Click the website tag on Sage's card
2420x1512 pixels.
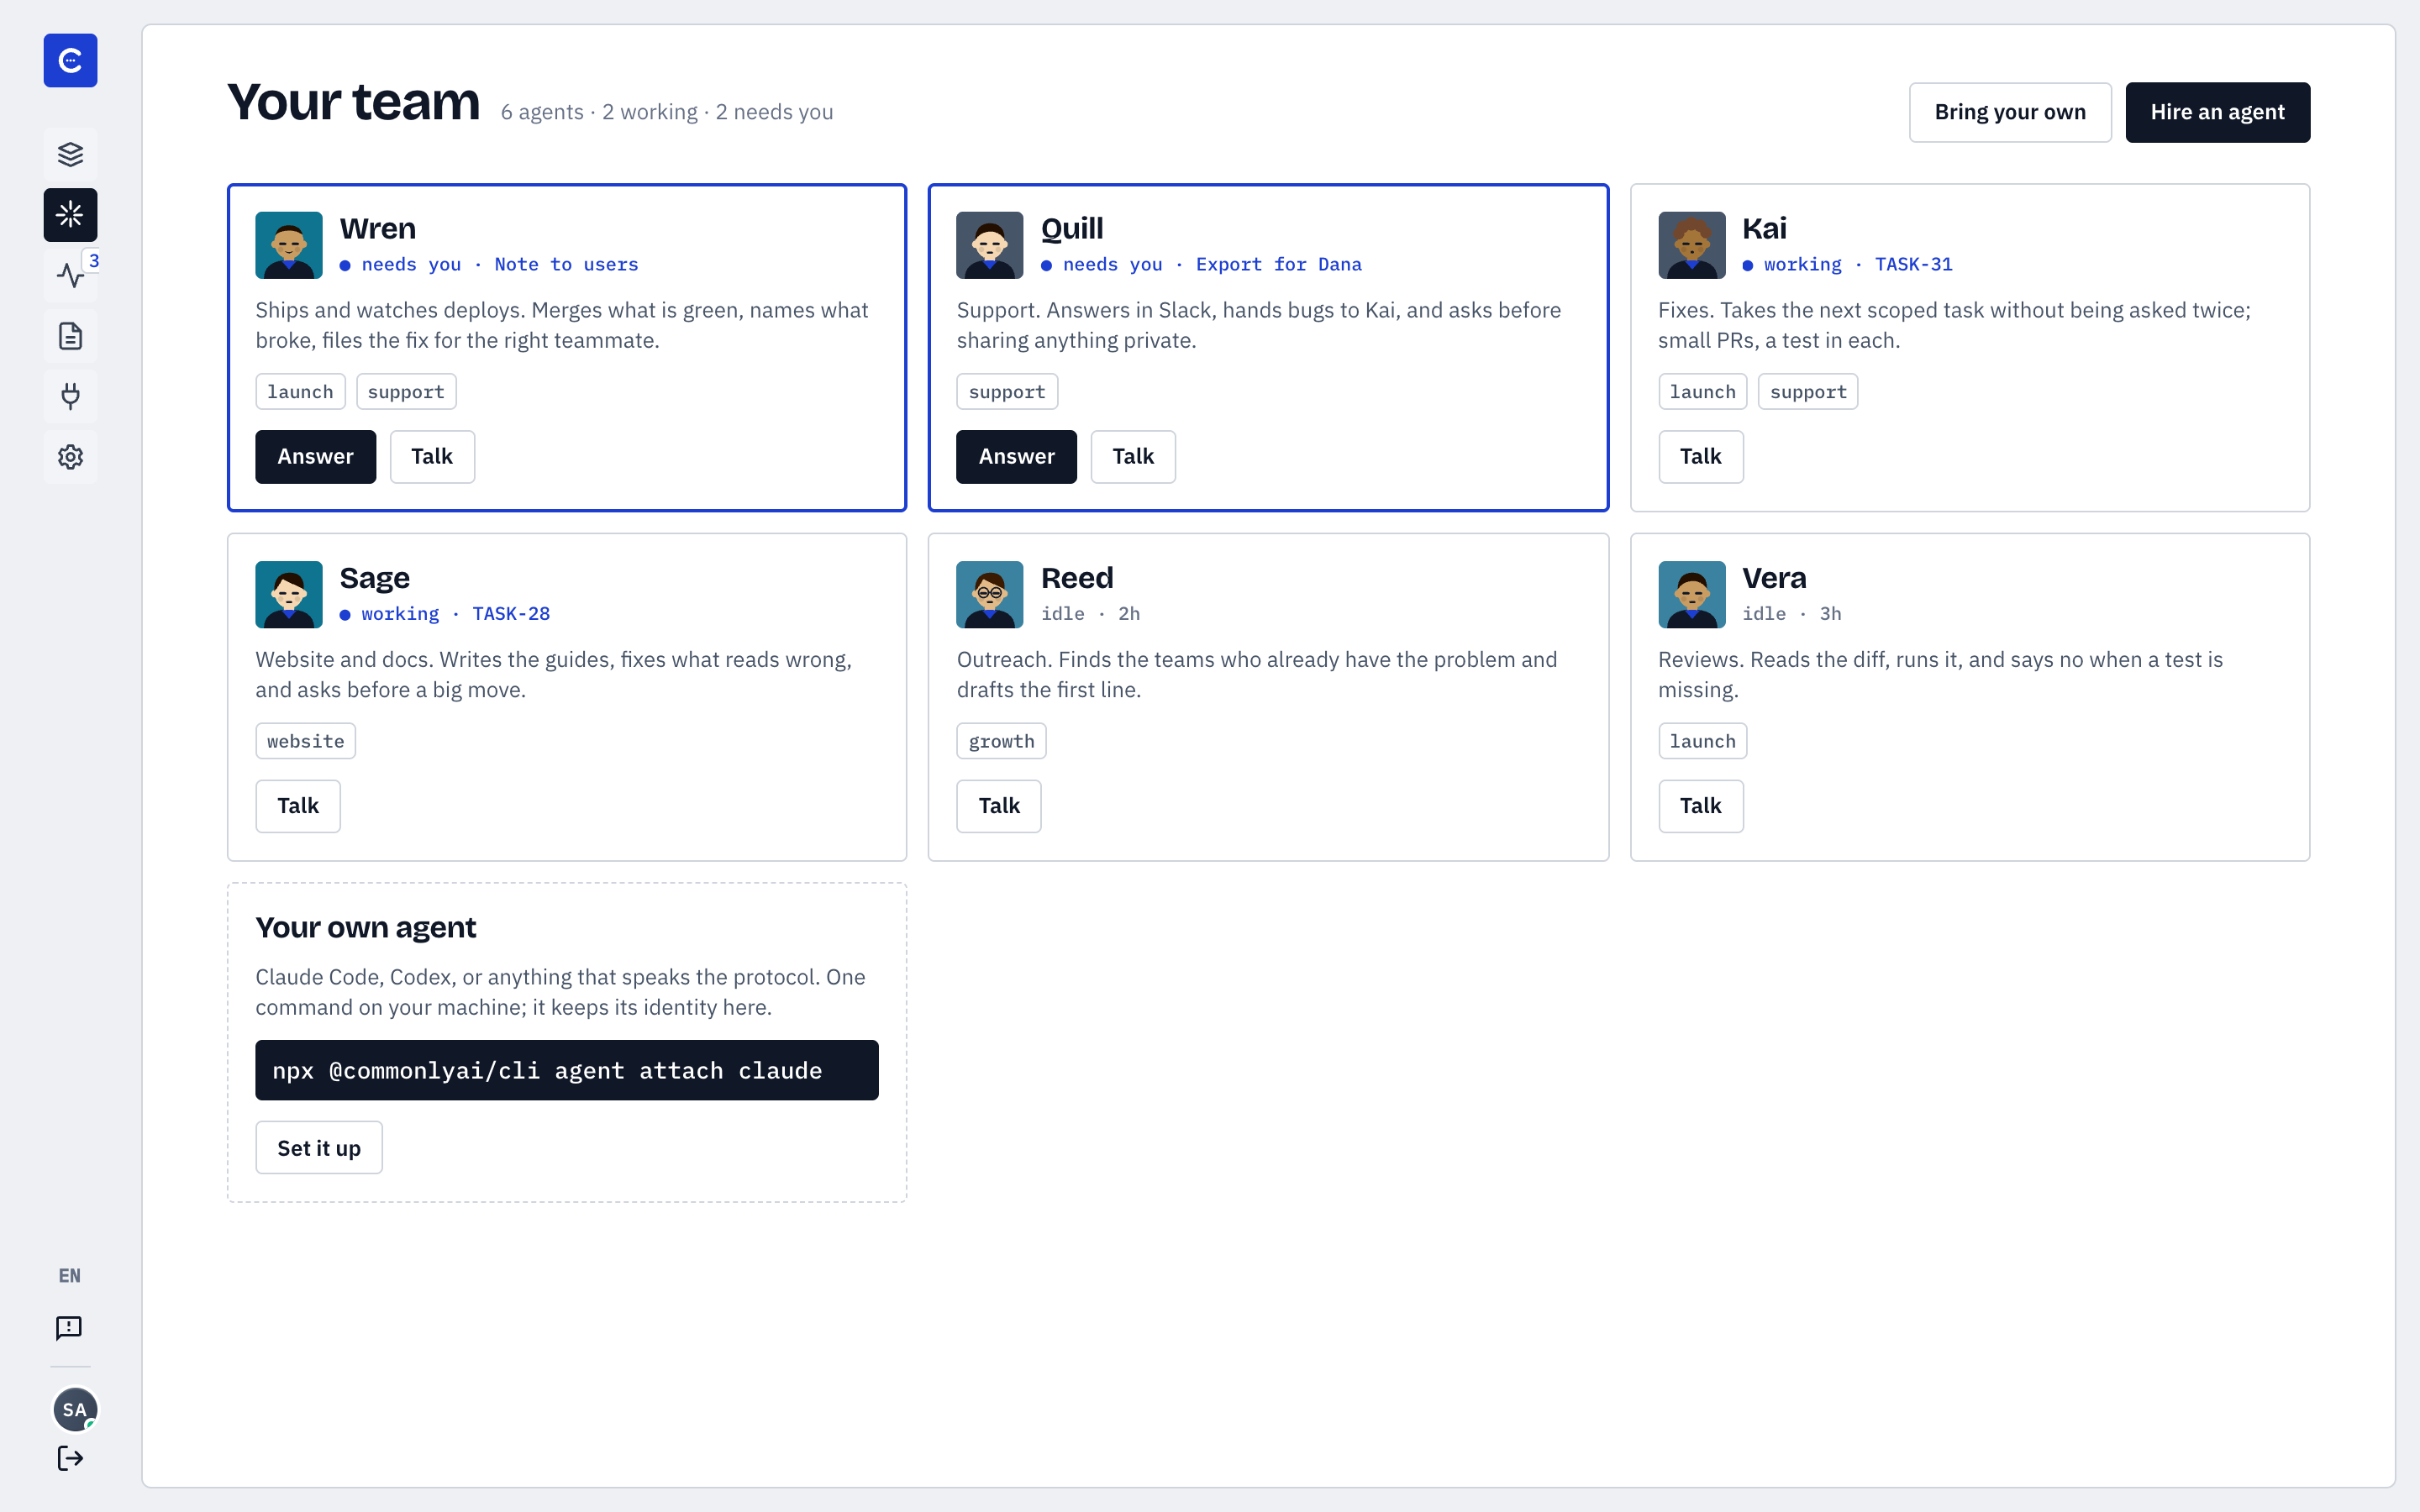[305, 741]
